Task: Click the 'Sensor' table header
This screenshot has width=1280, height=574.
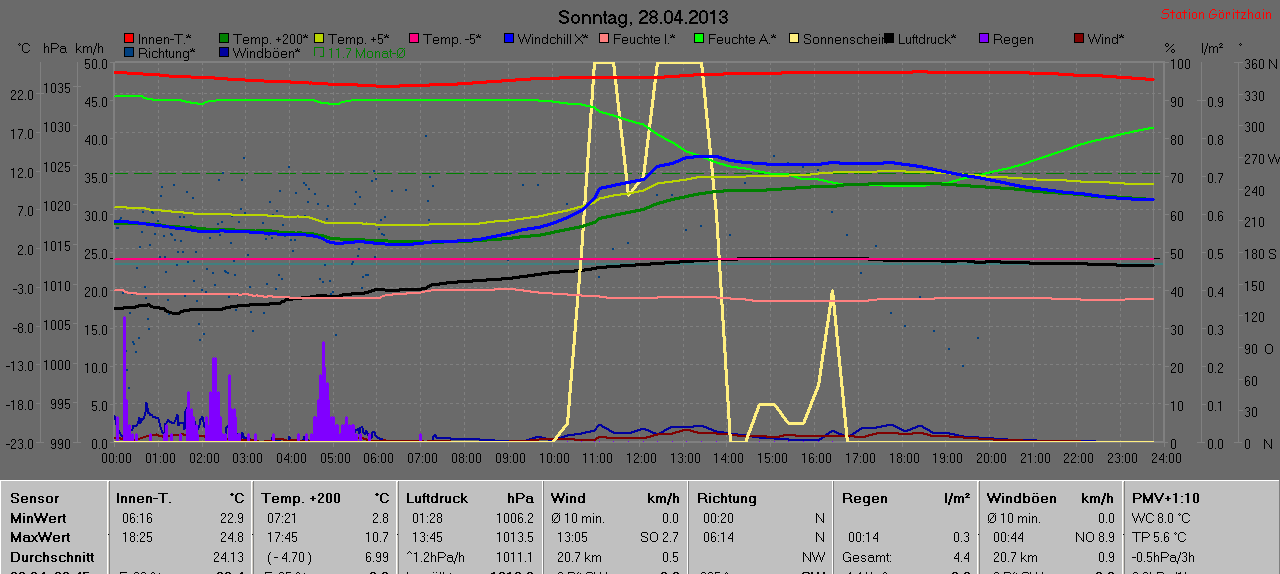Action: tap(35, 498)
